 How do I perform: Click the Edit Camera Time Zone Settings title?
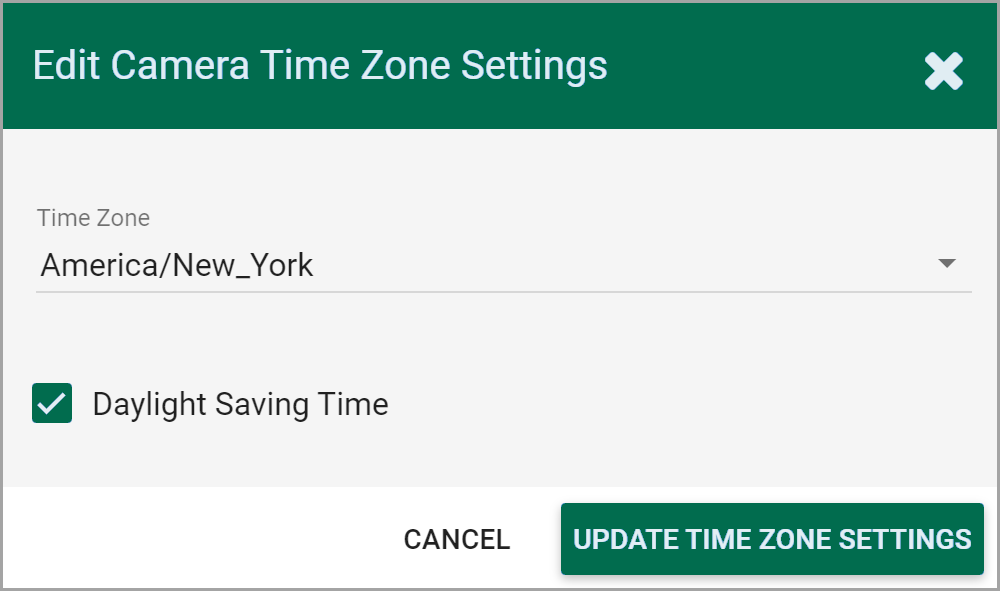click(320, 66)
